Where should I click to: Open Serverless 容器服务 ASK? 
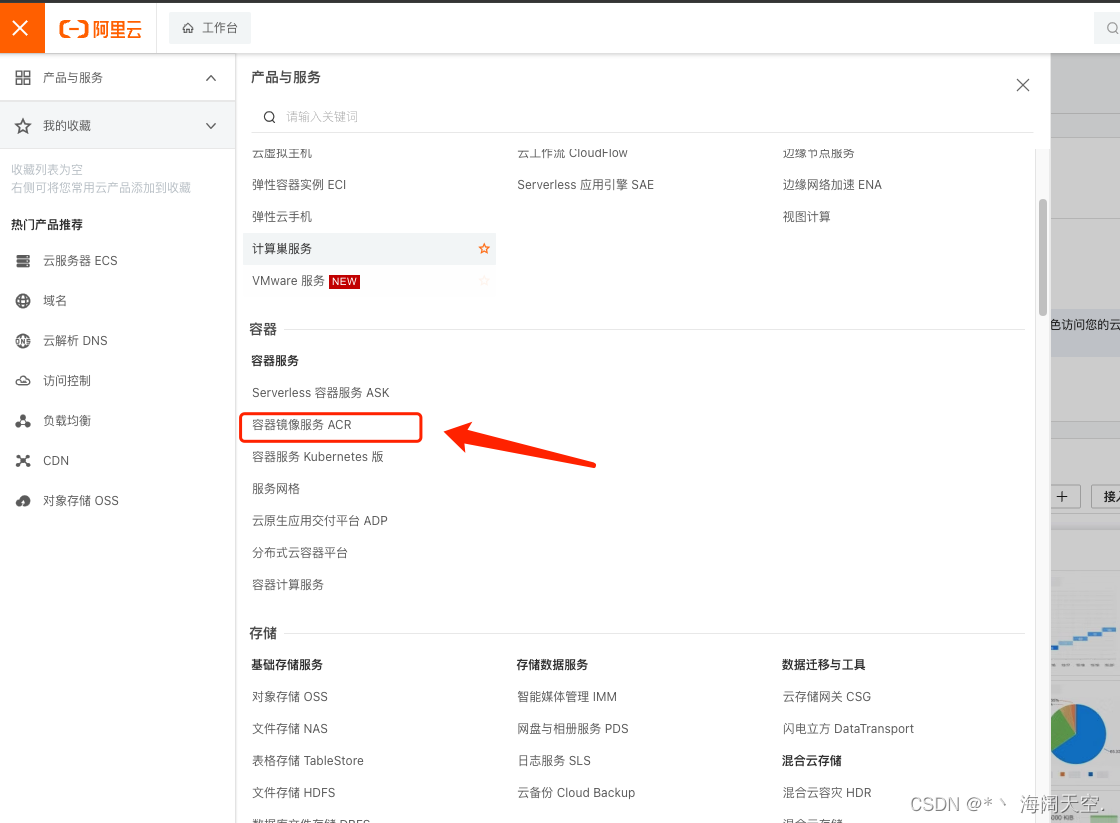(320, 393)
